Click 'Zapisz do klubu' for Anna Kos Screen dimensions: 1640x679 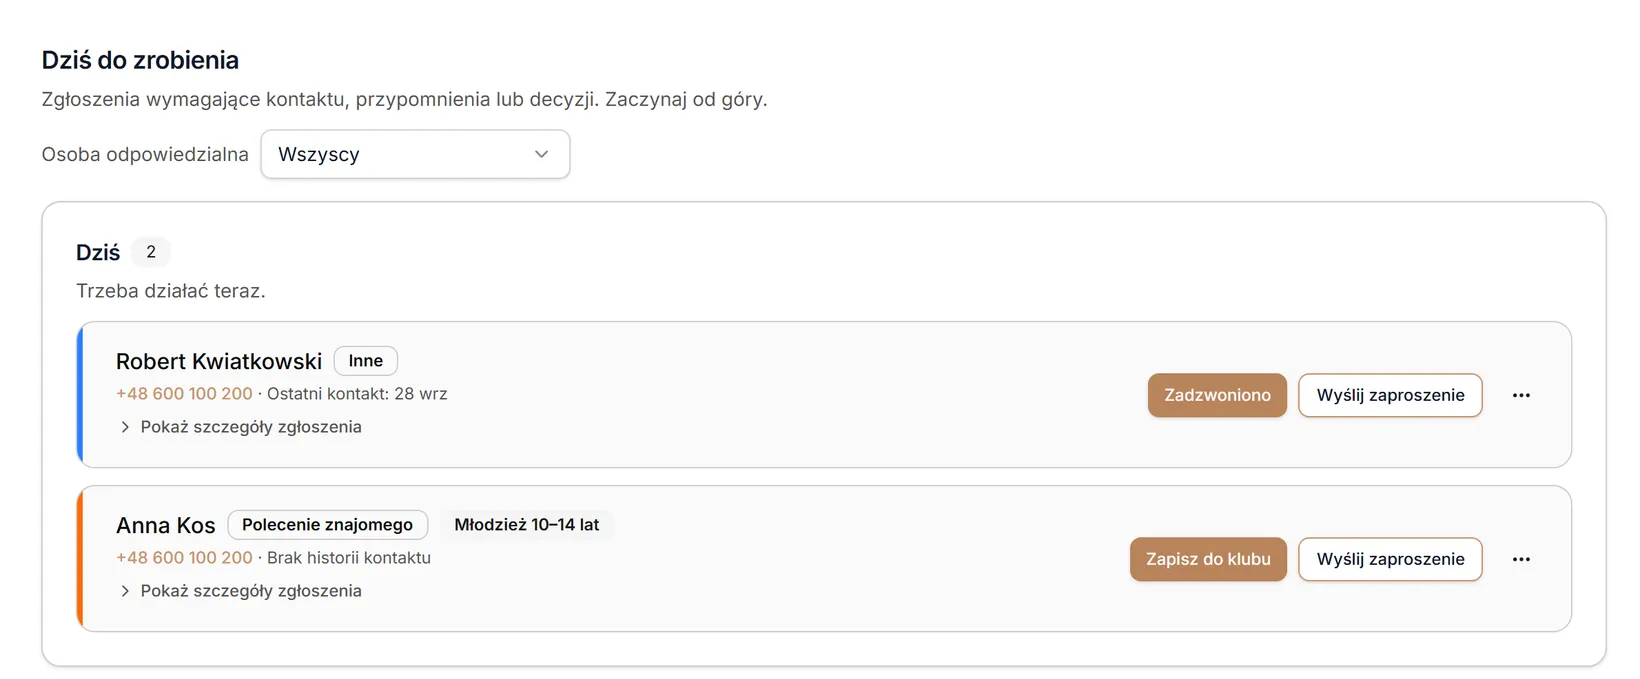click(x=1208, y=559)
